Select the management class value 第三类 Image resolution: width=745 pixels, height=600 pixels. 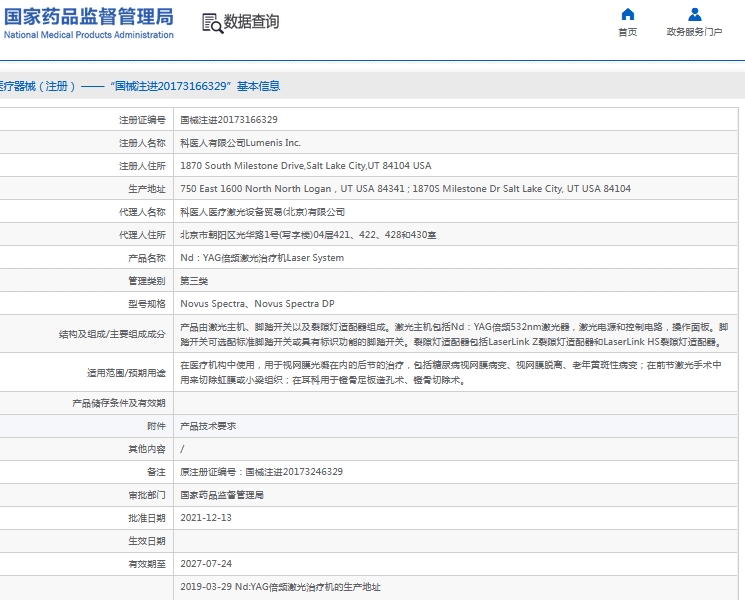click(194, 281)
